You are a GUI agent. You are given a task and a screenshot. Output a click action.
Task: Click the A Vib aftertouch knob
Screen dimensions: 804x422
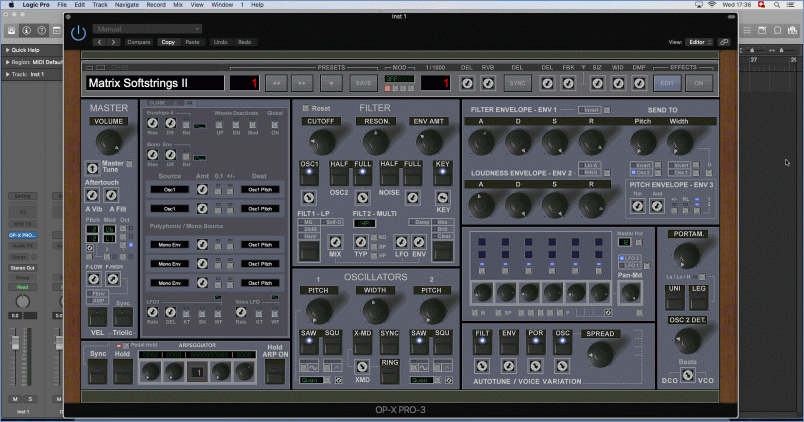point(92,195)
